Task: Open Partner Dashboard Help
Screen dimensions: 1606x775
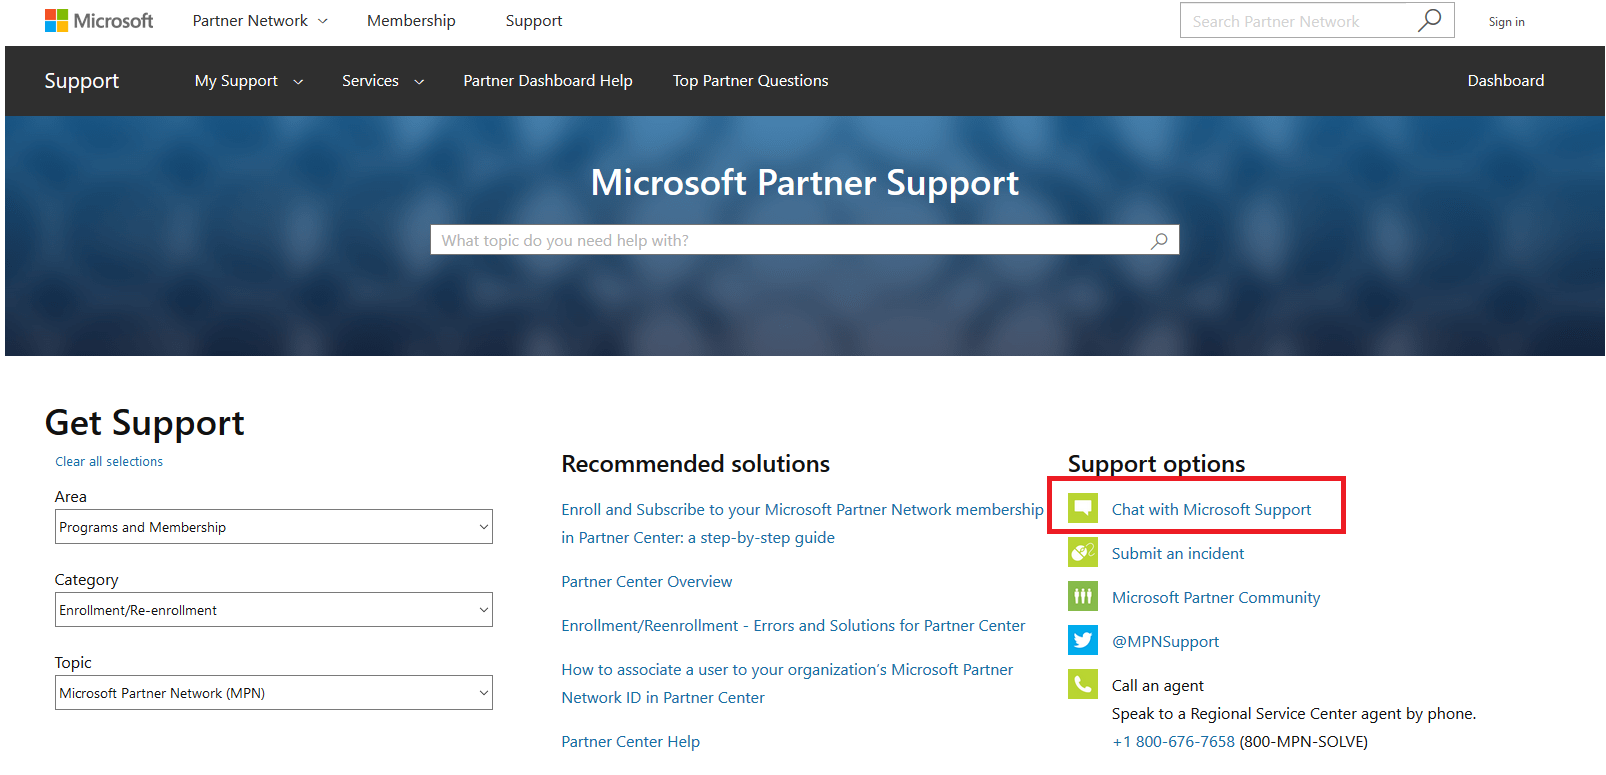Action: click(548, 81)
